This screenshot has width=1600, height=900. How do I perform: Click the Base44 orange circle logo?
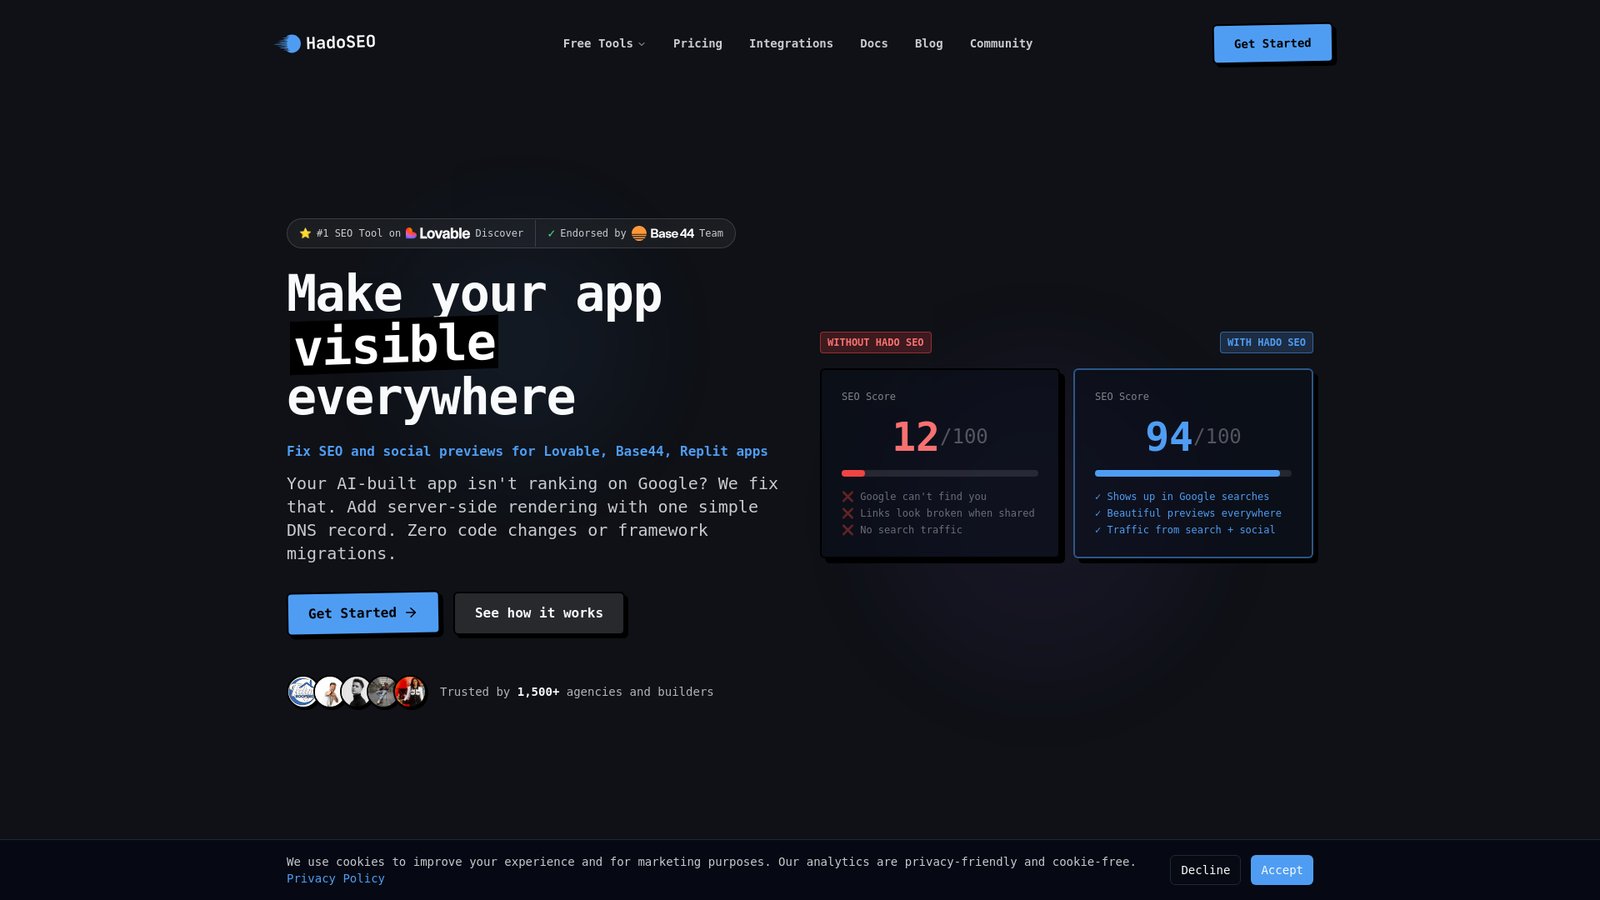tap(639, 233)
